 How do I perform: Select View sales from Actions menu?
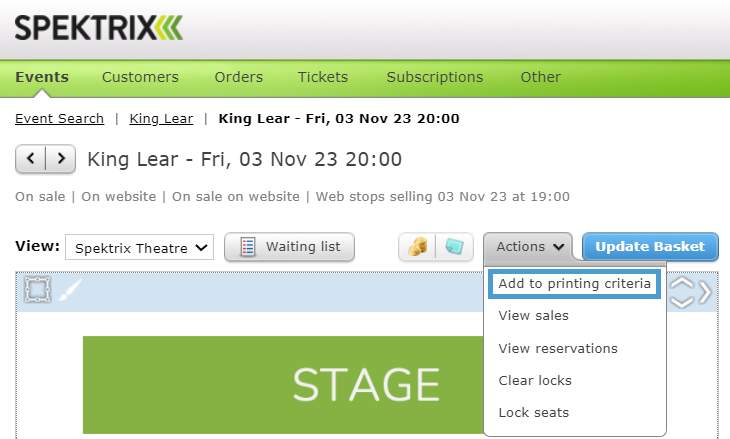(x=534, y=316)
